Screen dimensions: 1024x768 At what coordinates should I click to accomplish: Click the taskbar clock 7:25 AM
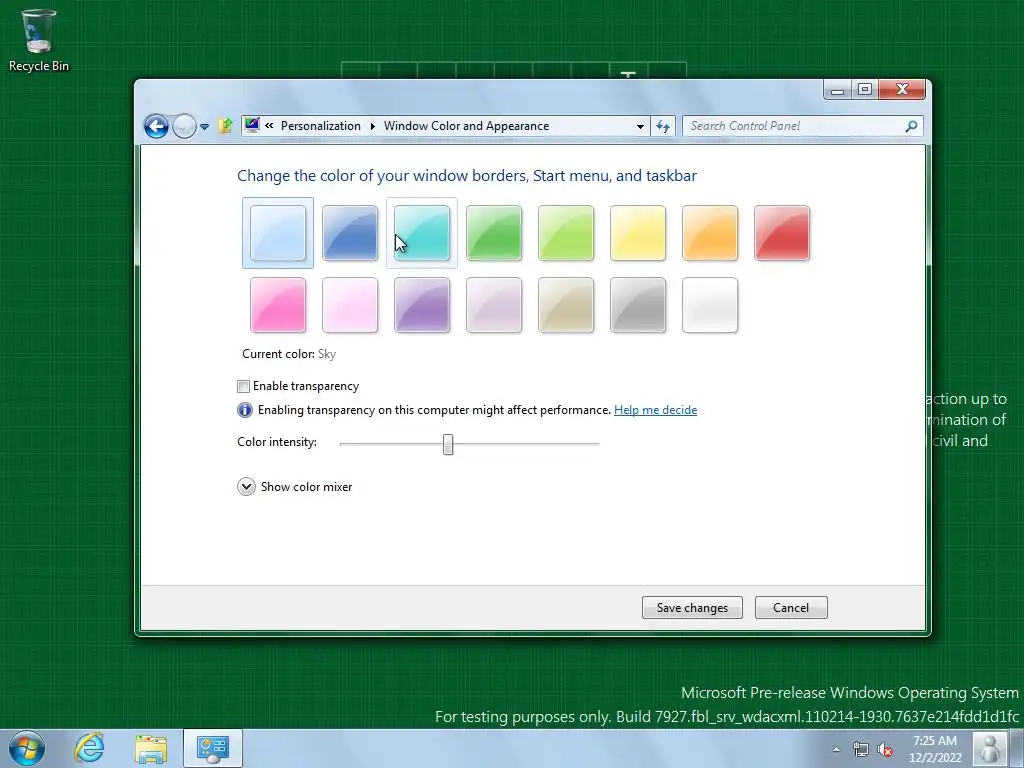tap(935, 749)
